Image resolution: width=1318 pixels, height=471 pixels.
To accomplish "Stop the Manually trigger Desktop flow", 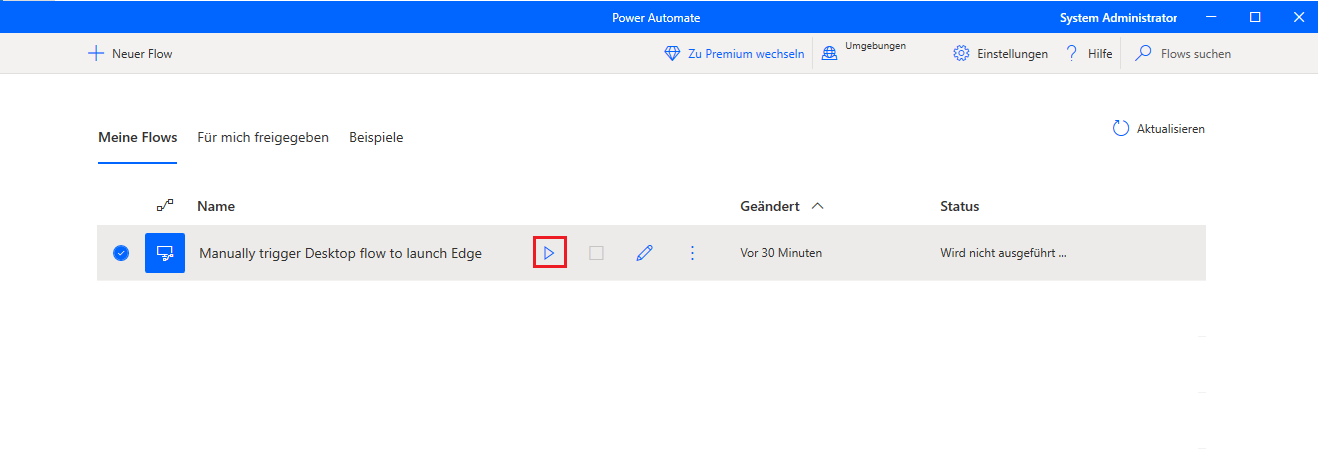I will [x=596, y=253].
